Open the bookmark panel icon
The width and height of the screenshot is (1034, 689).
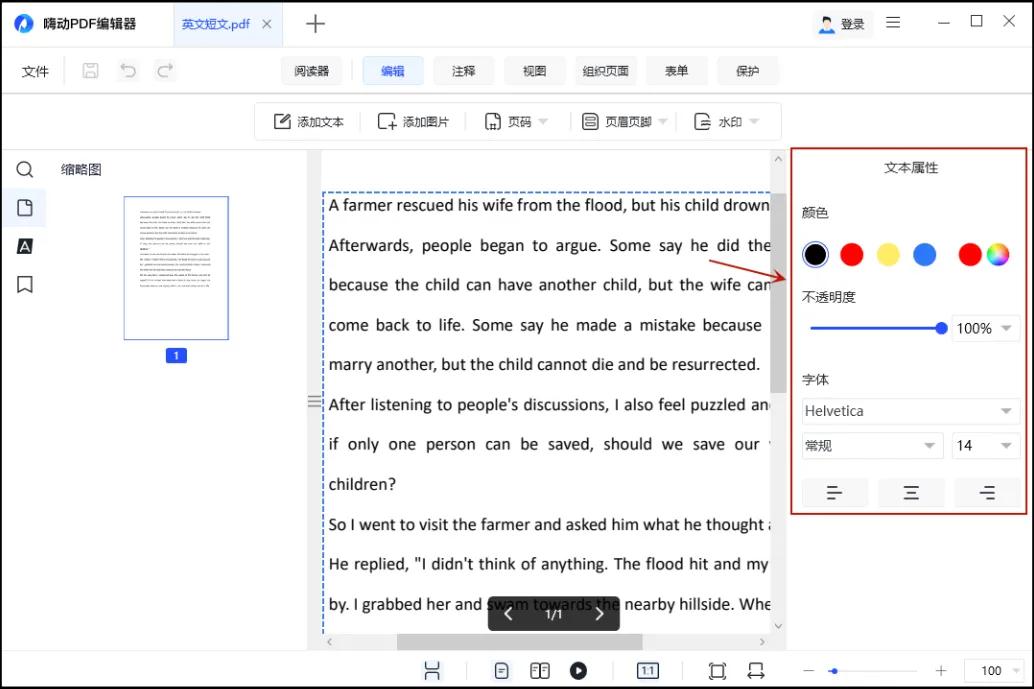(x=25, y=285)
